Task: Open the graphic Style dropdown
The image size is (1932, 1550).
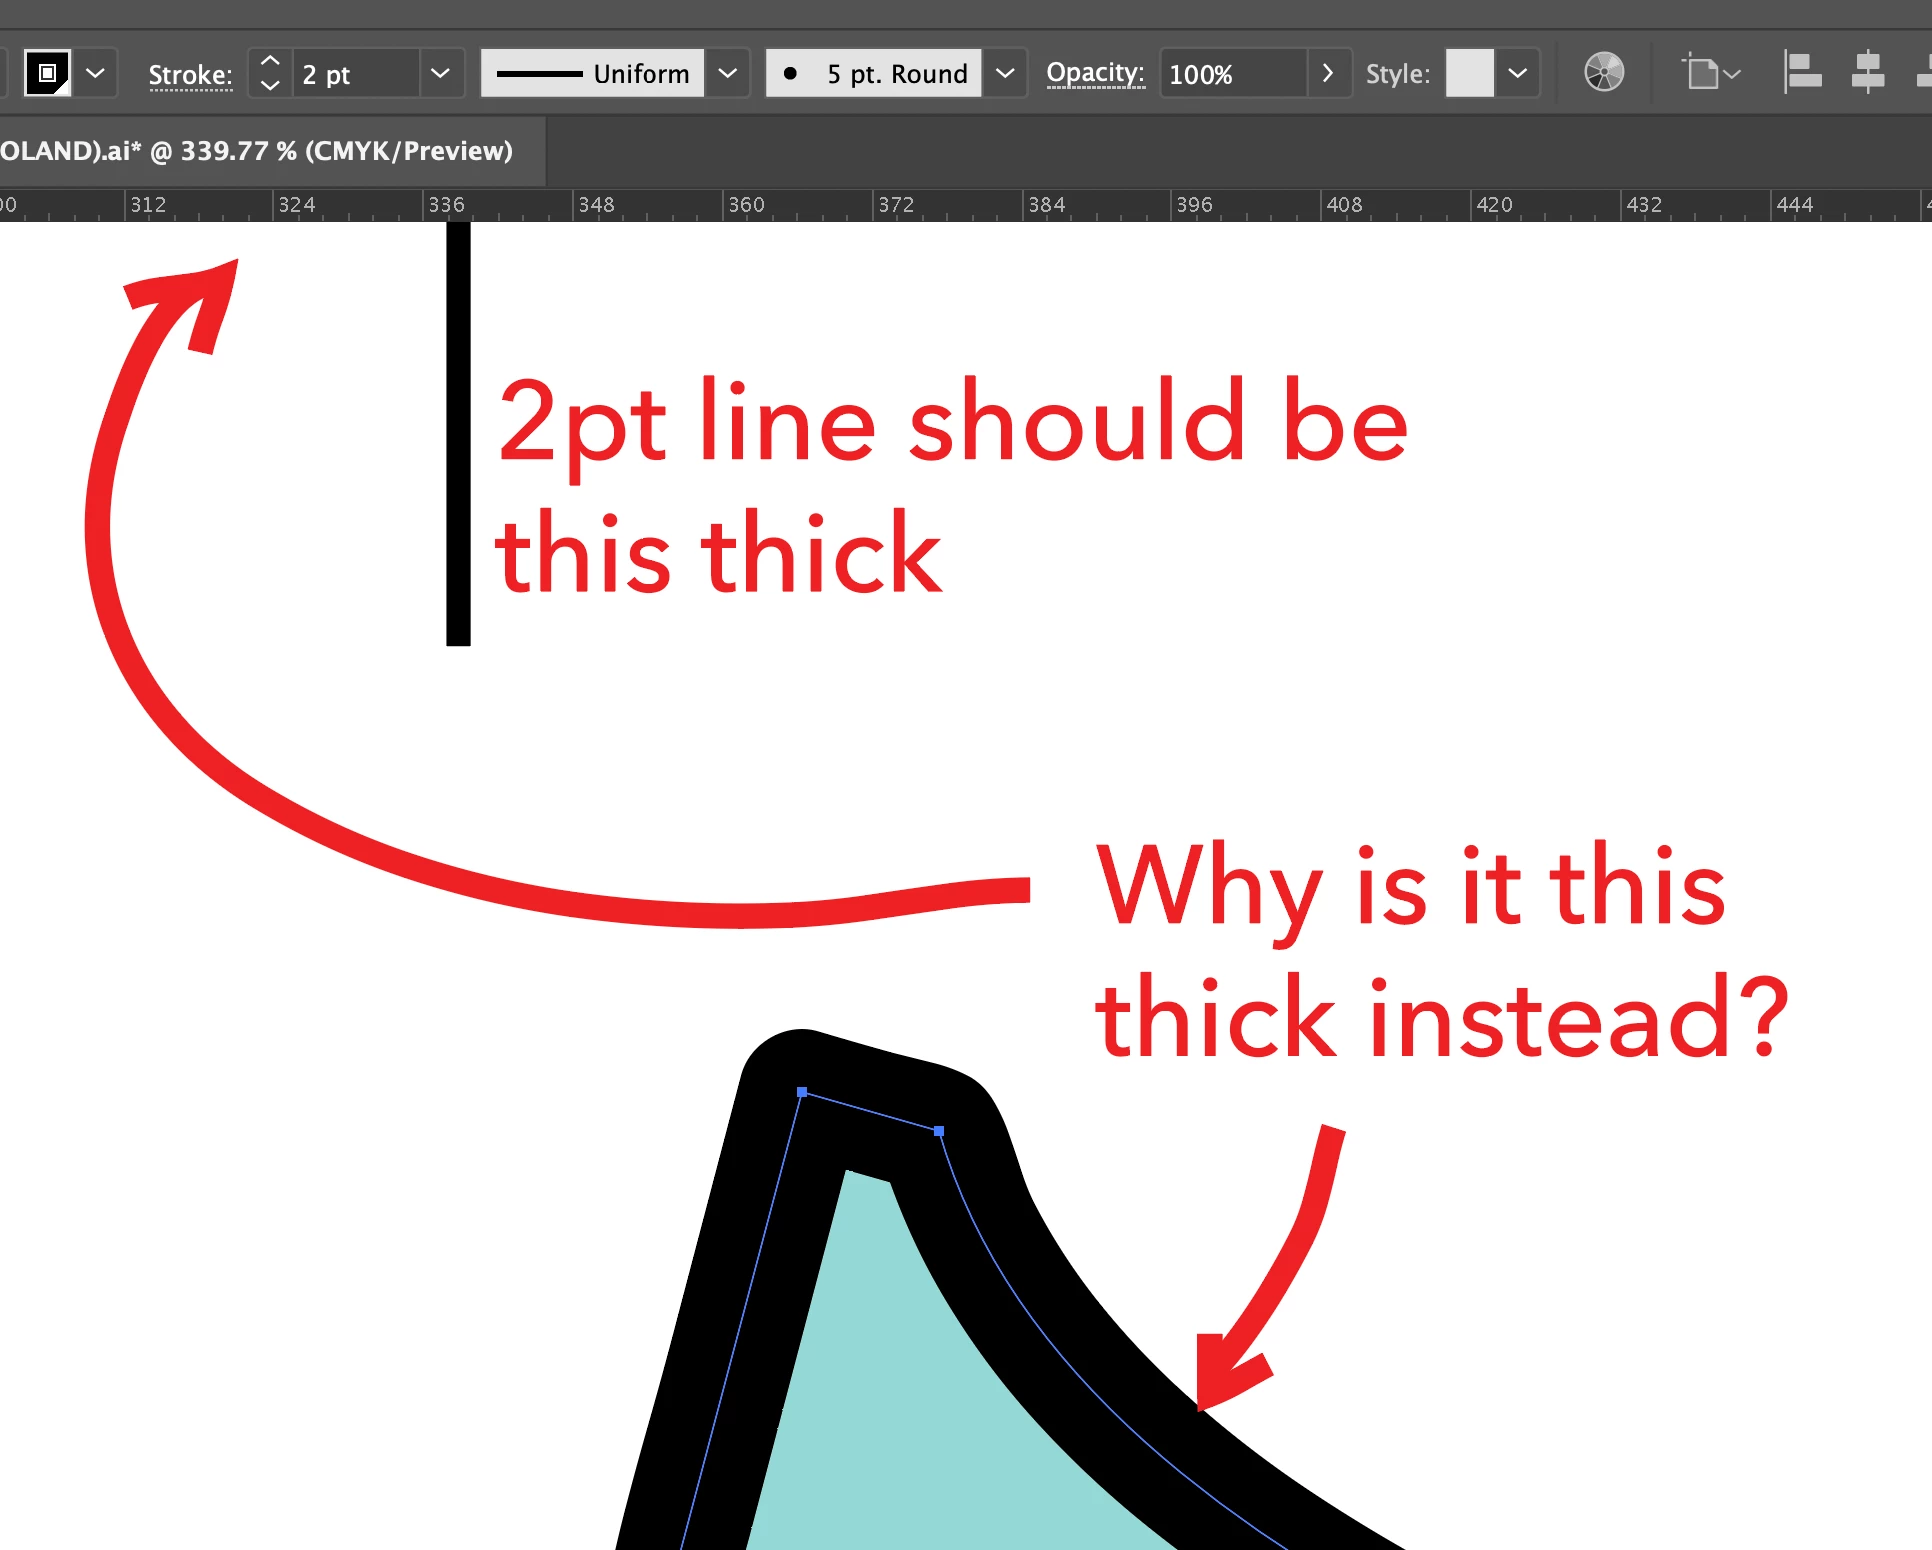Action: pyautogui.click(x=1517, y=73)
